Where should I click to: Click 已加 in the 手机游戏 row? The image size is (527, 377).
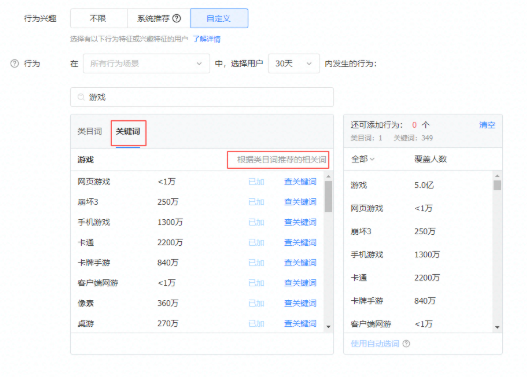pyautogui.click(x=256, y=222)
